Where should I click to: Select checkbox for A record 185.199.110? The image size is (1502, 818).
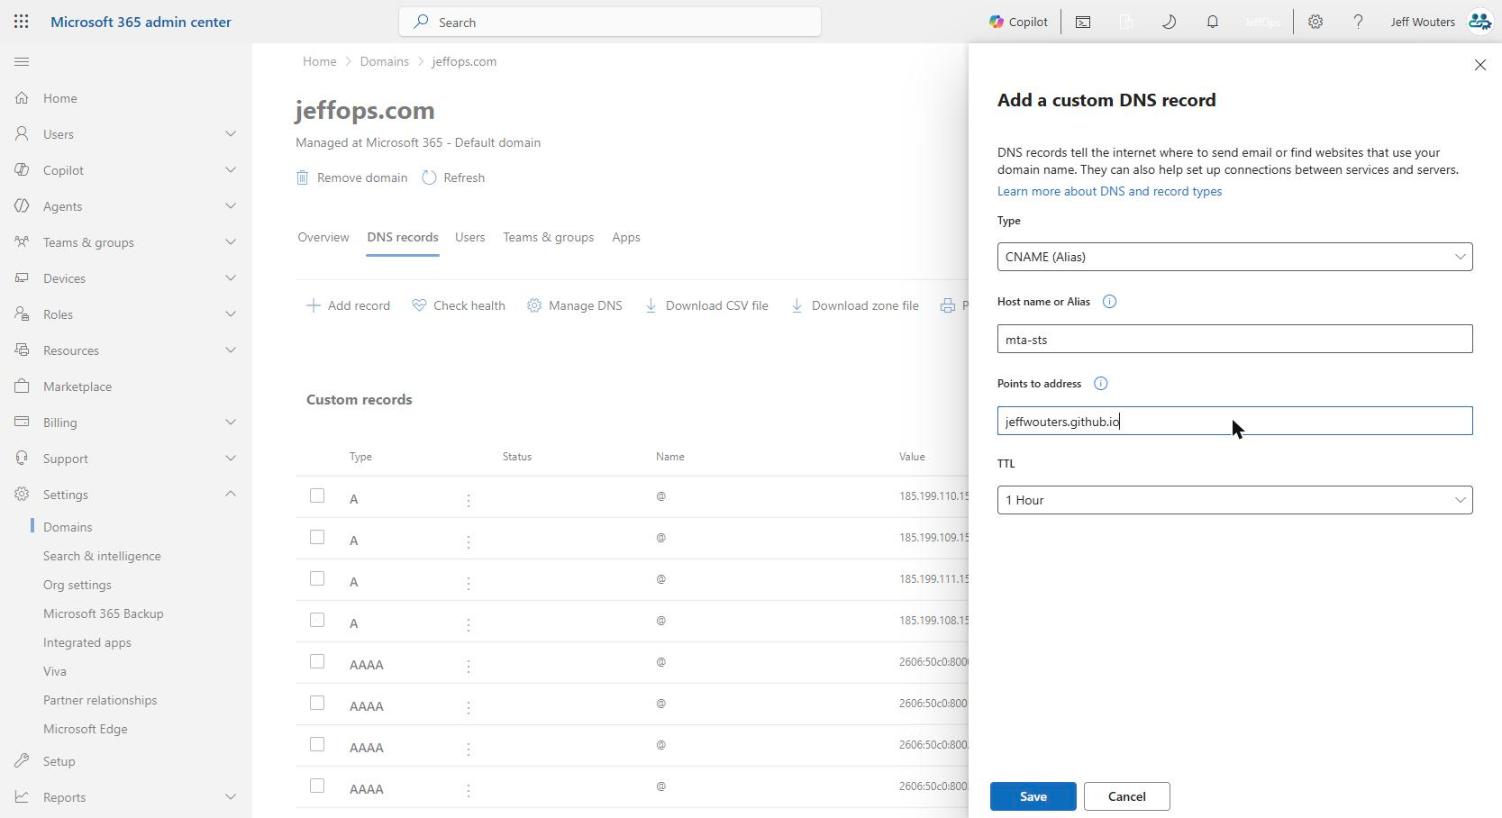click(317, 495)
